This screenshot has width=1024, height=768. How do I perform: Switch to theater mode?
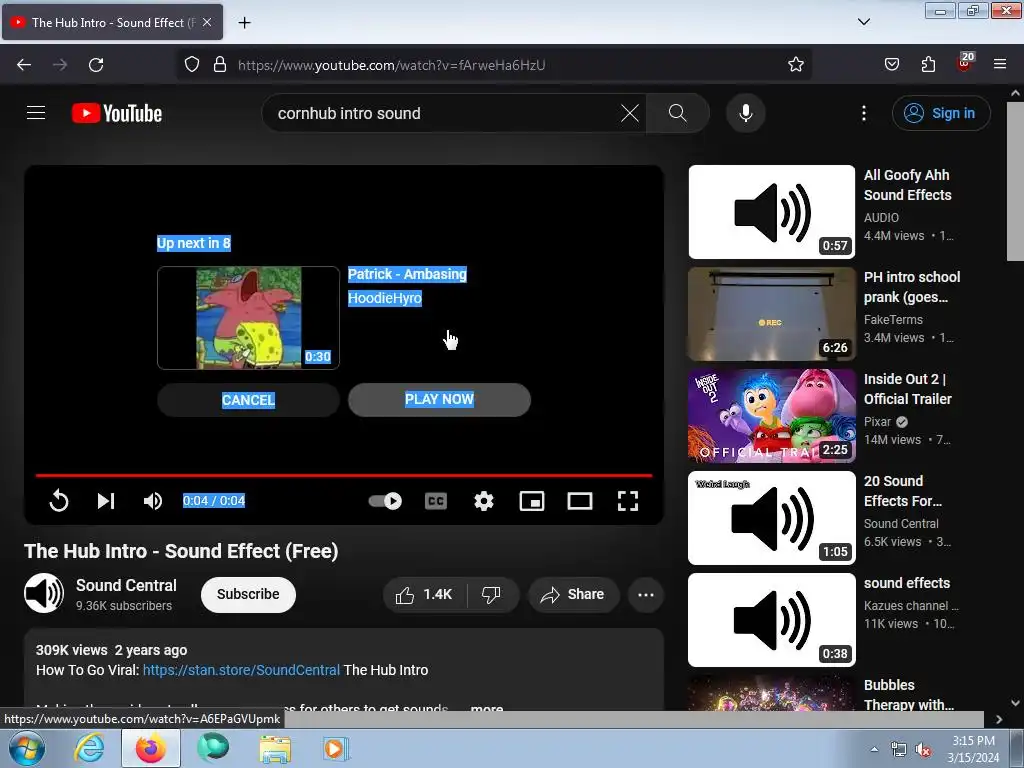tap(579, 501)
